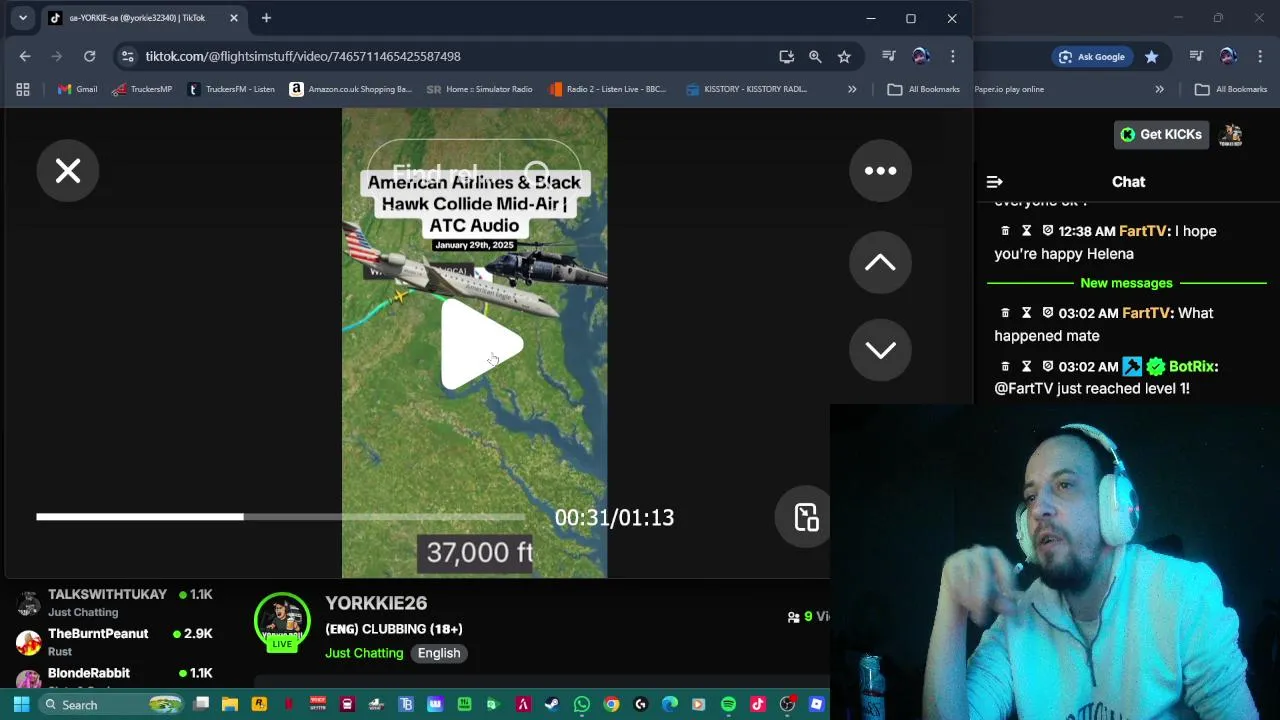
Task: Click Ask Google in background Chrome window
Action: point(1092,56)
